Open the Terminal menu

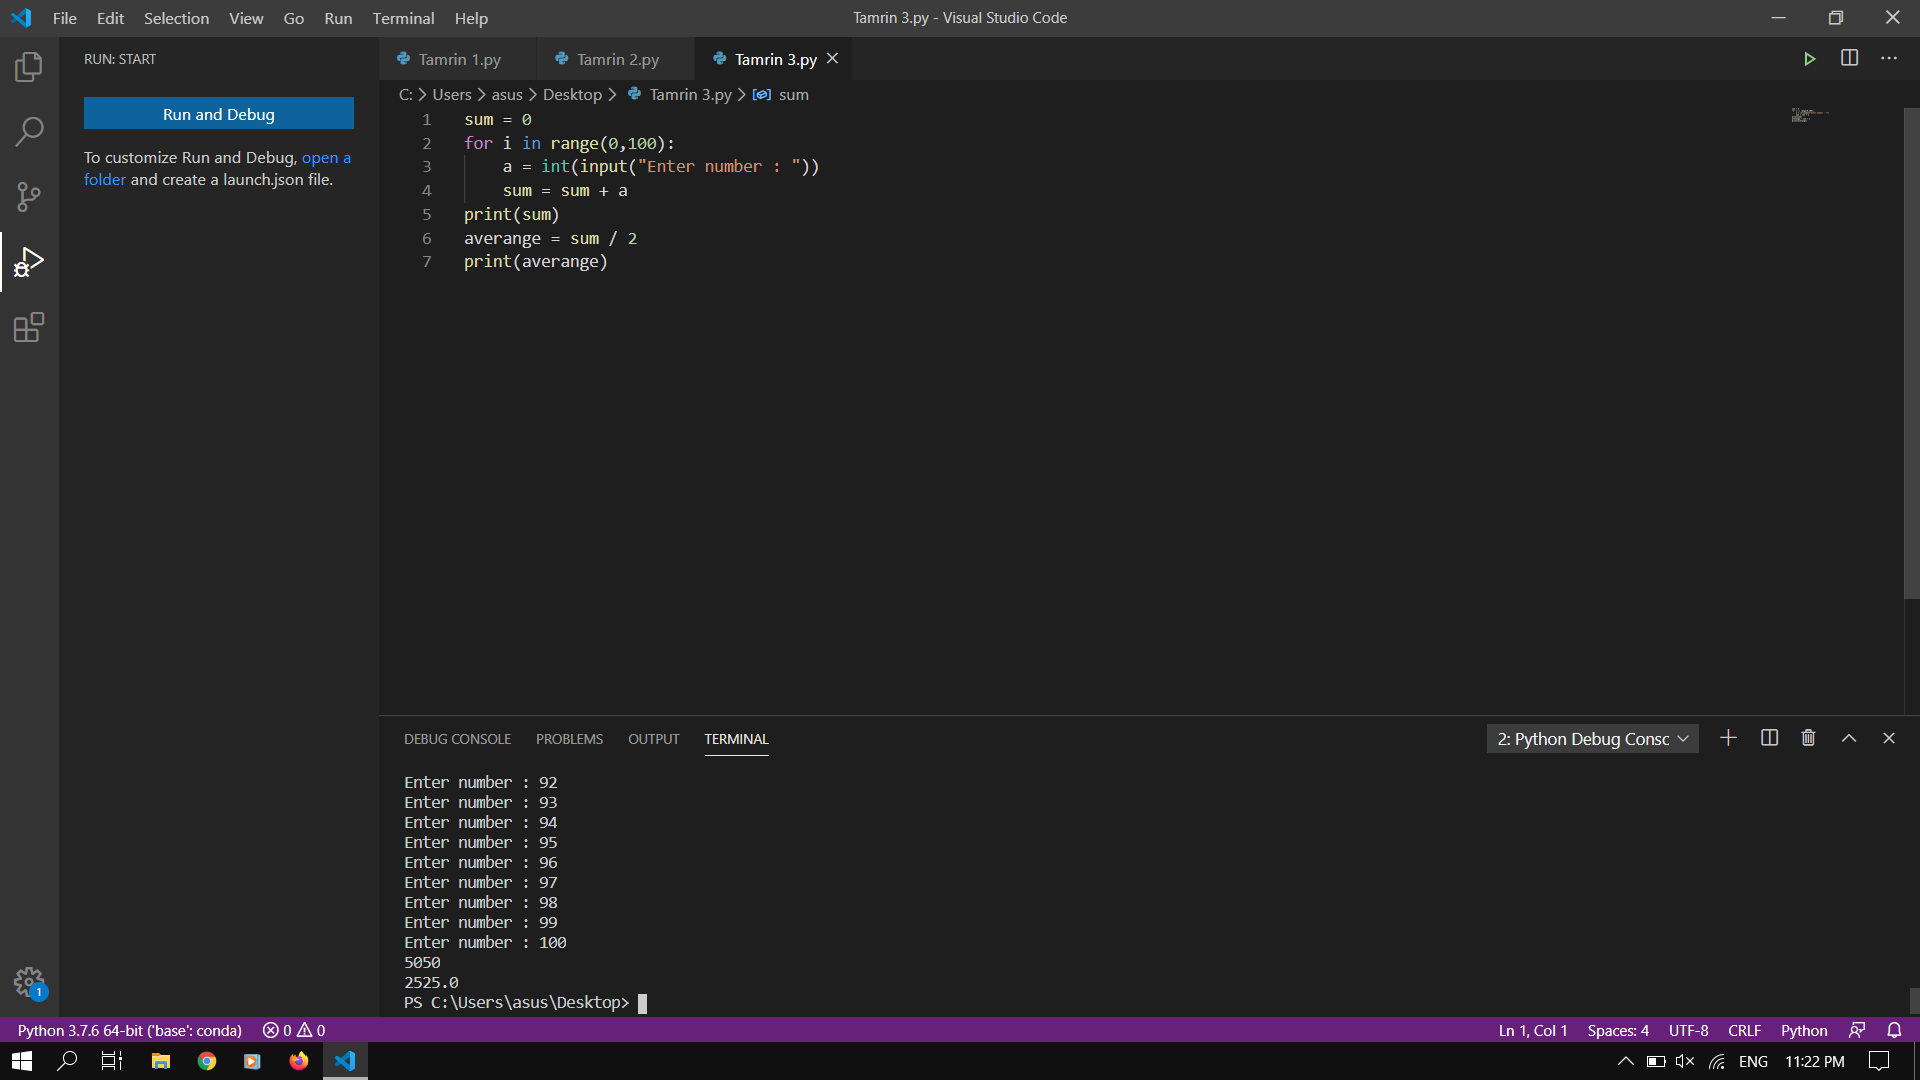(403, 18)
